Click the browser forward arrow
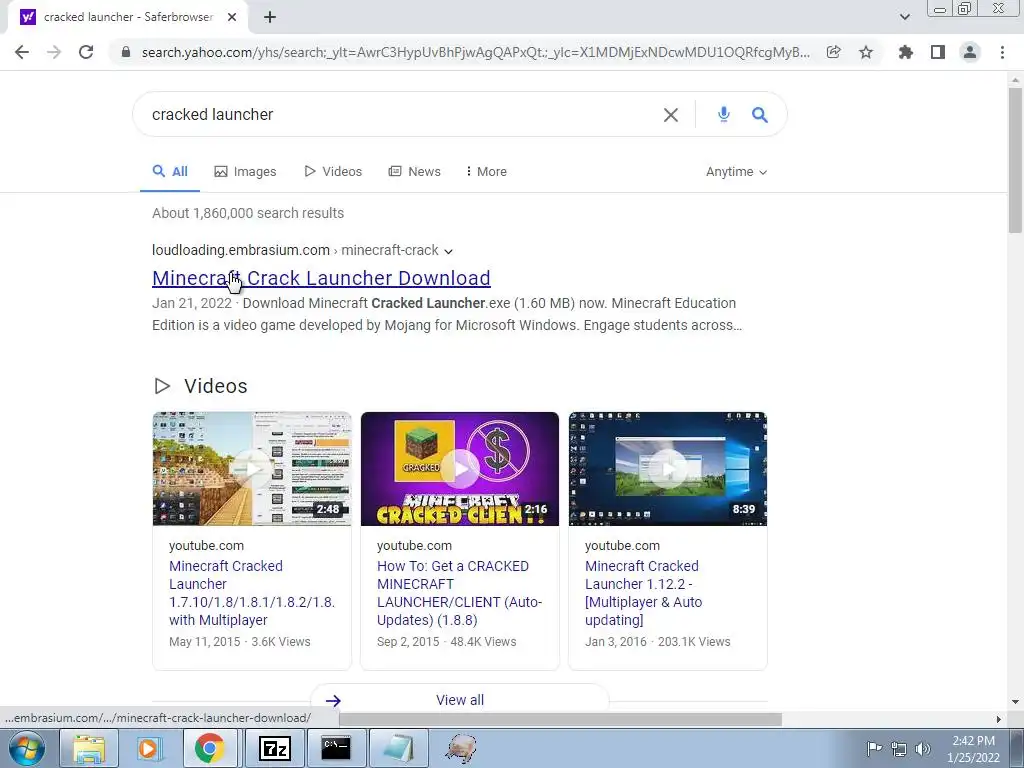Screen dimensions: 1024x768 coord(54,52)
